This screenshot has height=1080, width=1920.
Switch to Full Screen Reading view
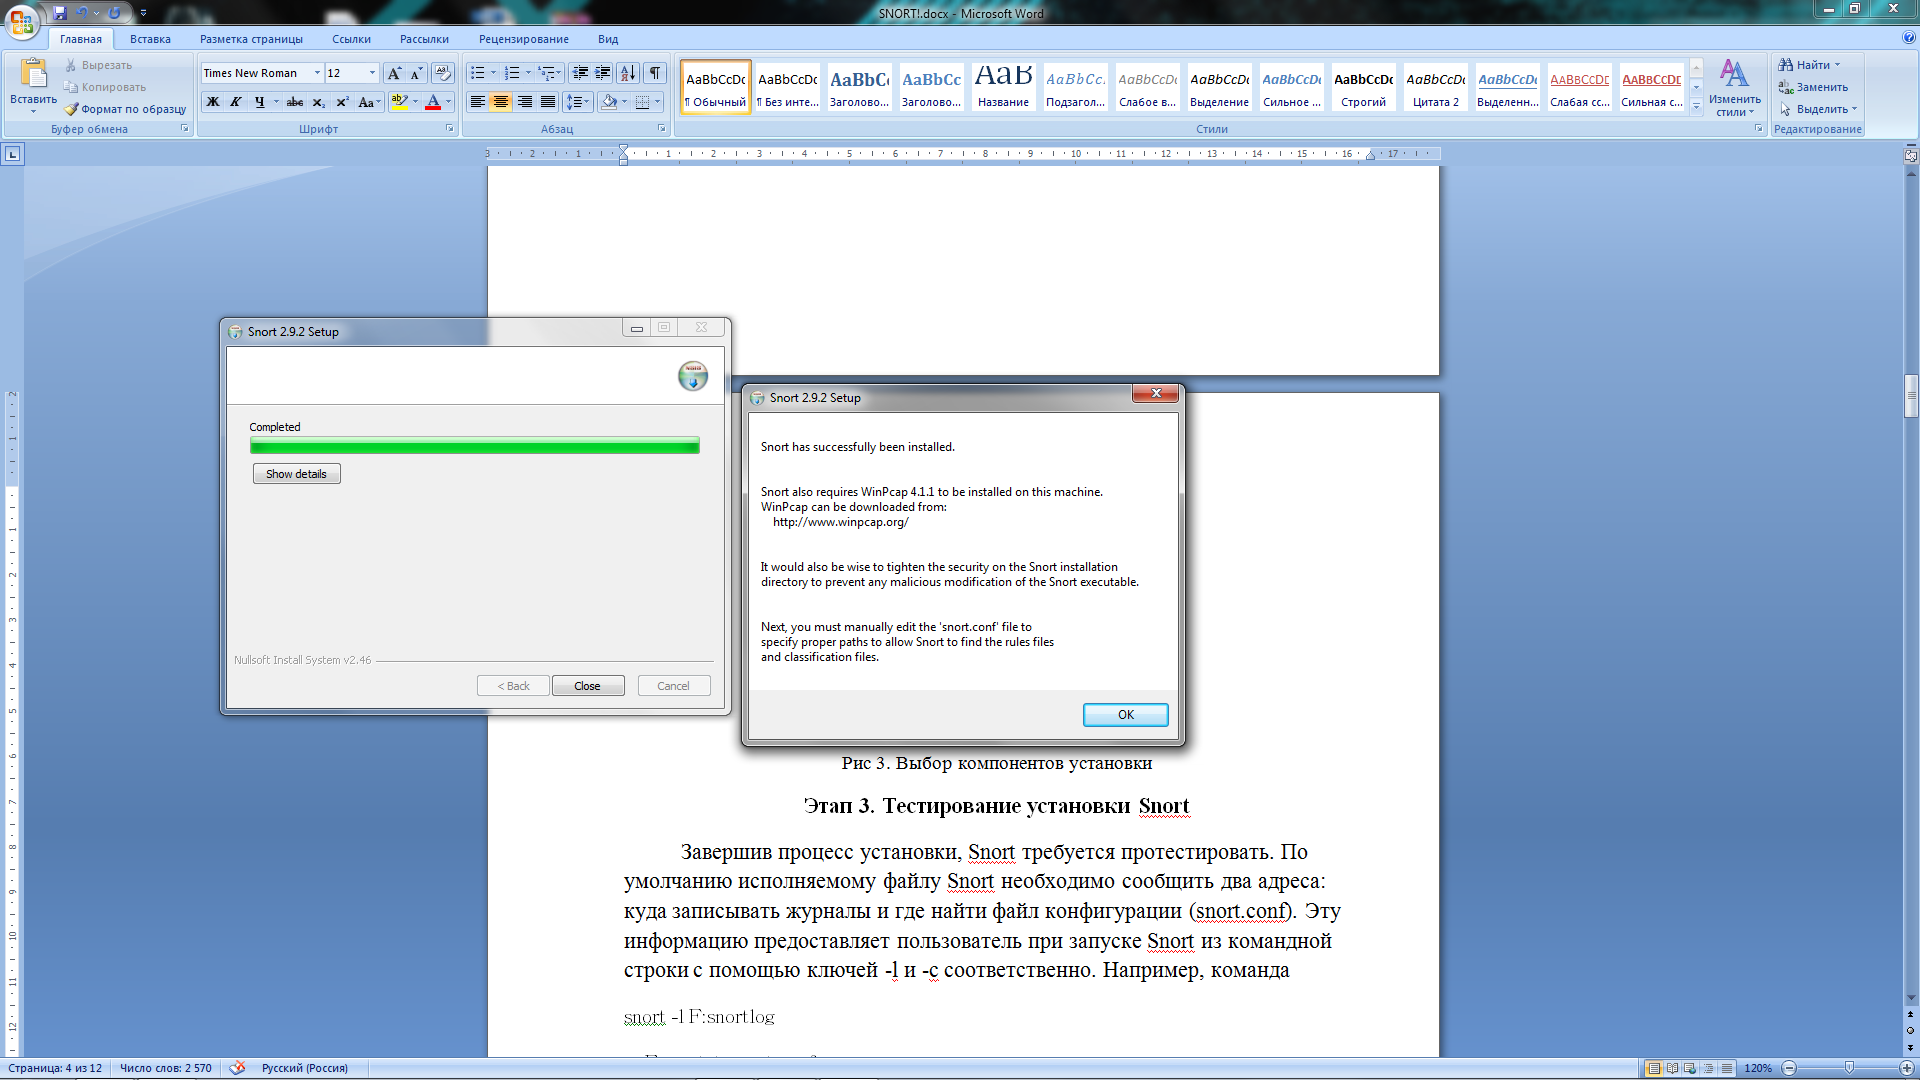click(1672, 1068)
